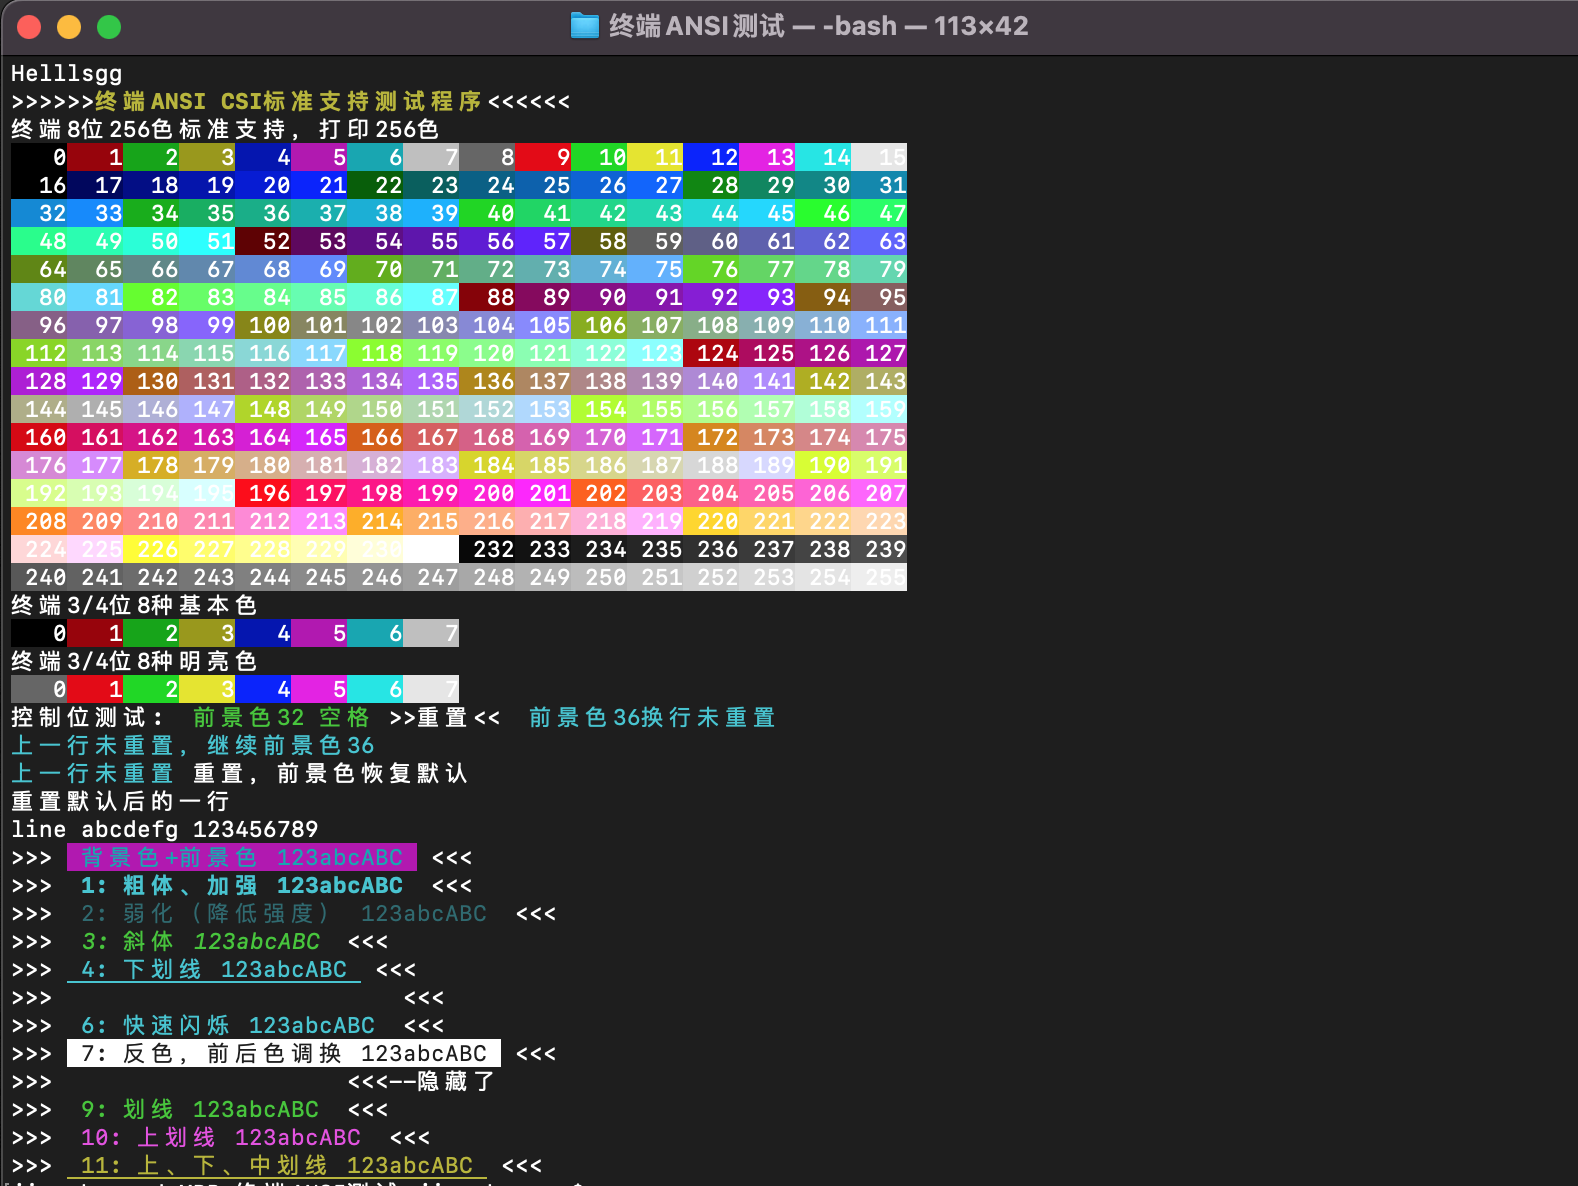Click the cyan text '前景色36换行未重置'
This screenshot has width=1578, height=1186.
(x=652, y=717)
